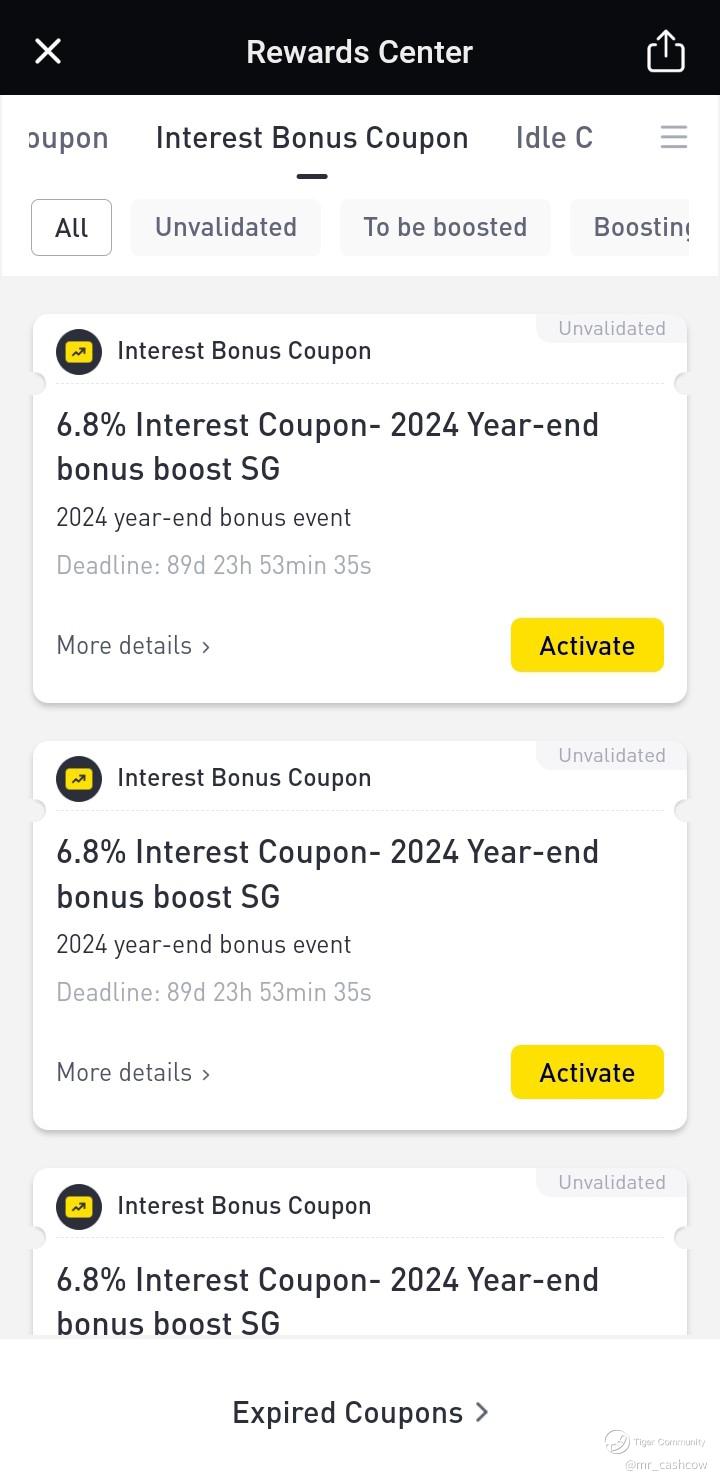Close the Rewards Center with X icon

pyautogui.click(x=48, y=51)
